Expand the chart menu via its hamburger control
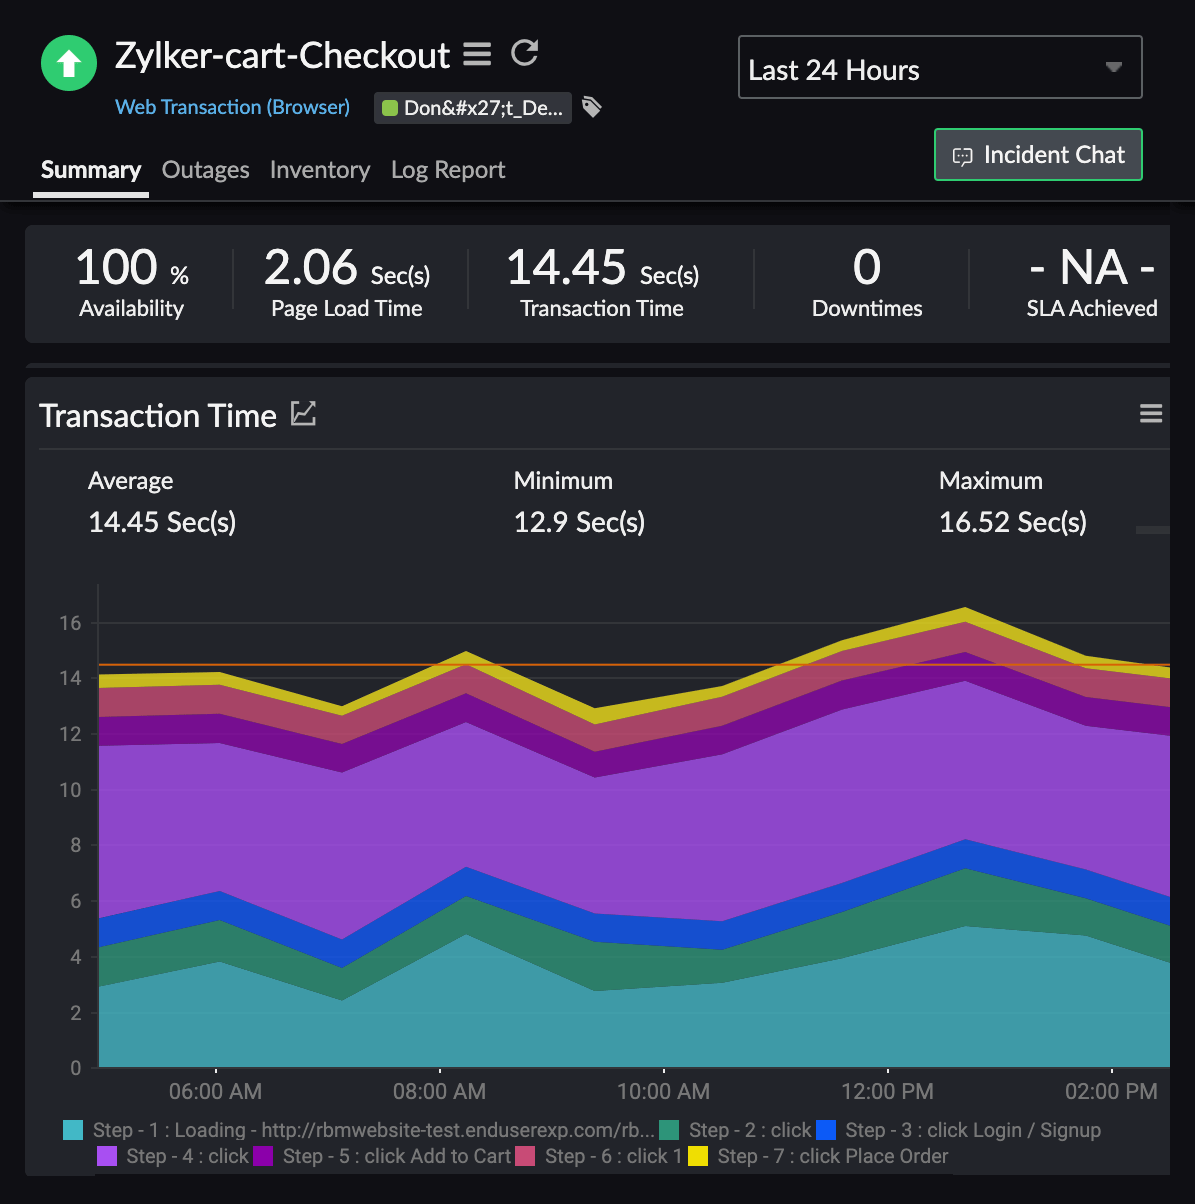 pyautogui.click(x=1150, y=413)
